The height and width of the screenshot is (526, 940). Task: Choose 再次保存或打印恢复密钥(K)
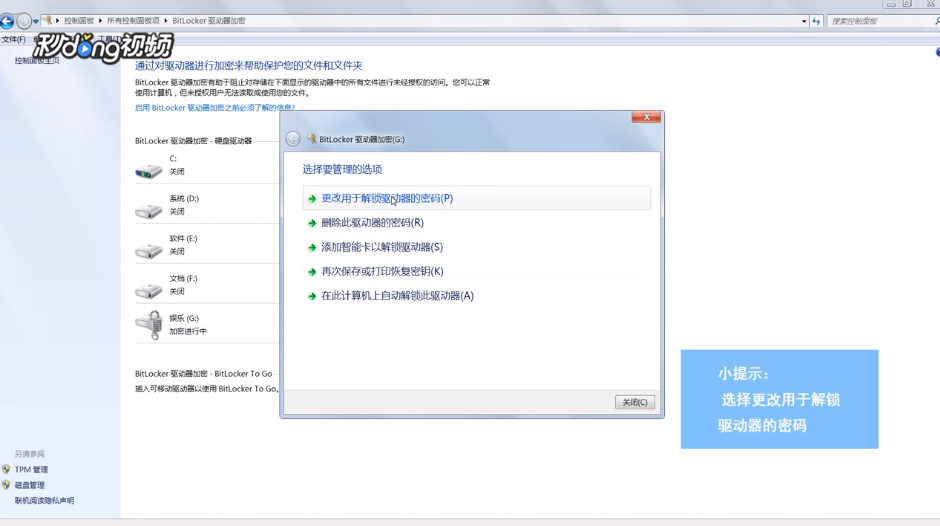[382, 272]
